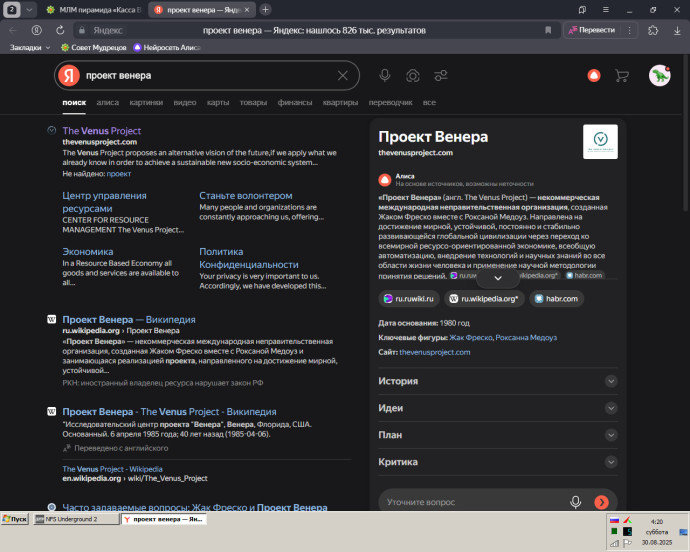The image size is (690, 552).
Task: Expand the Критика section
Action: (x=498, y=462)
